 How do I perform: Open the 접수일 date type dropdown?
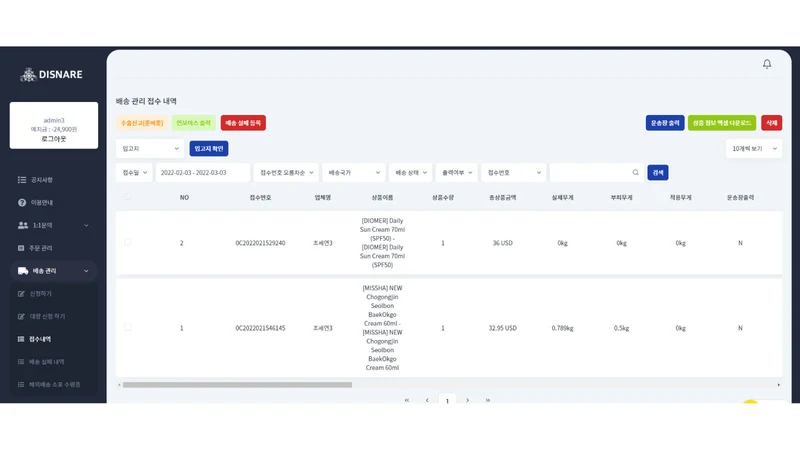(134, 172)
